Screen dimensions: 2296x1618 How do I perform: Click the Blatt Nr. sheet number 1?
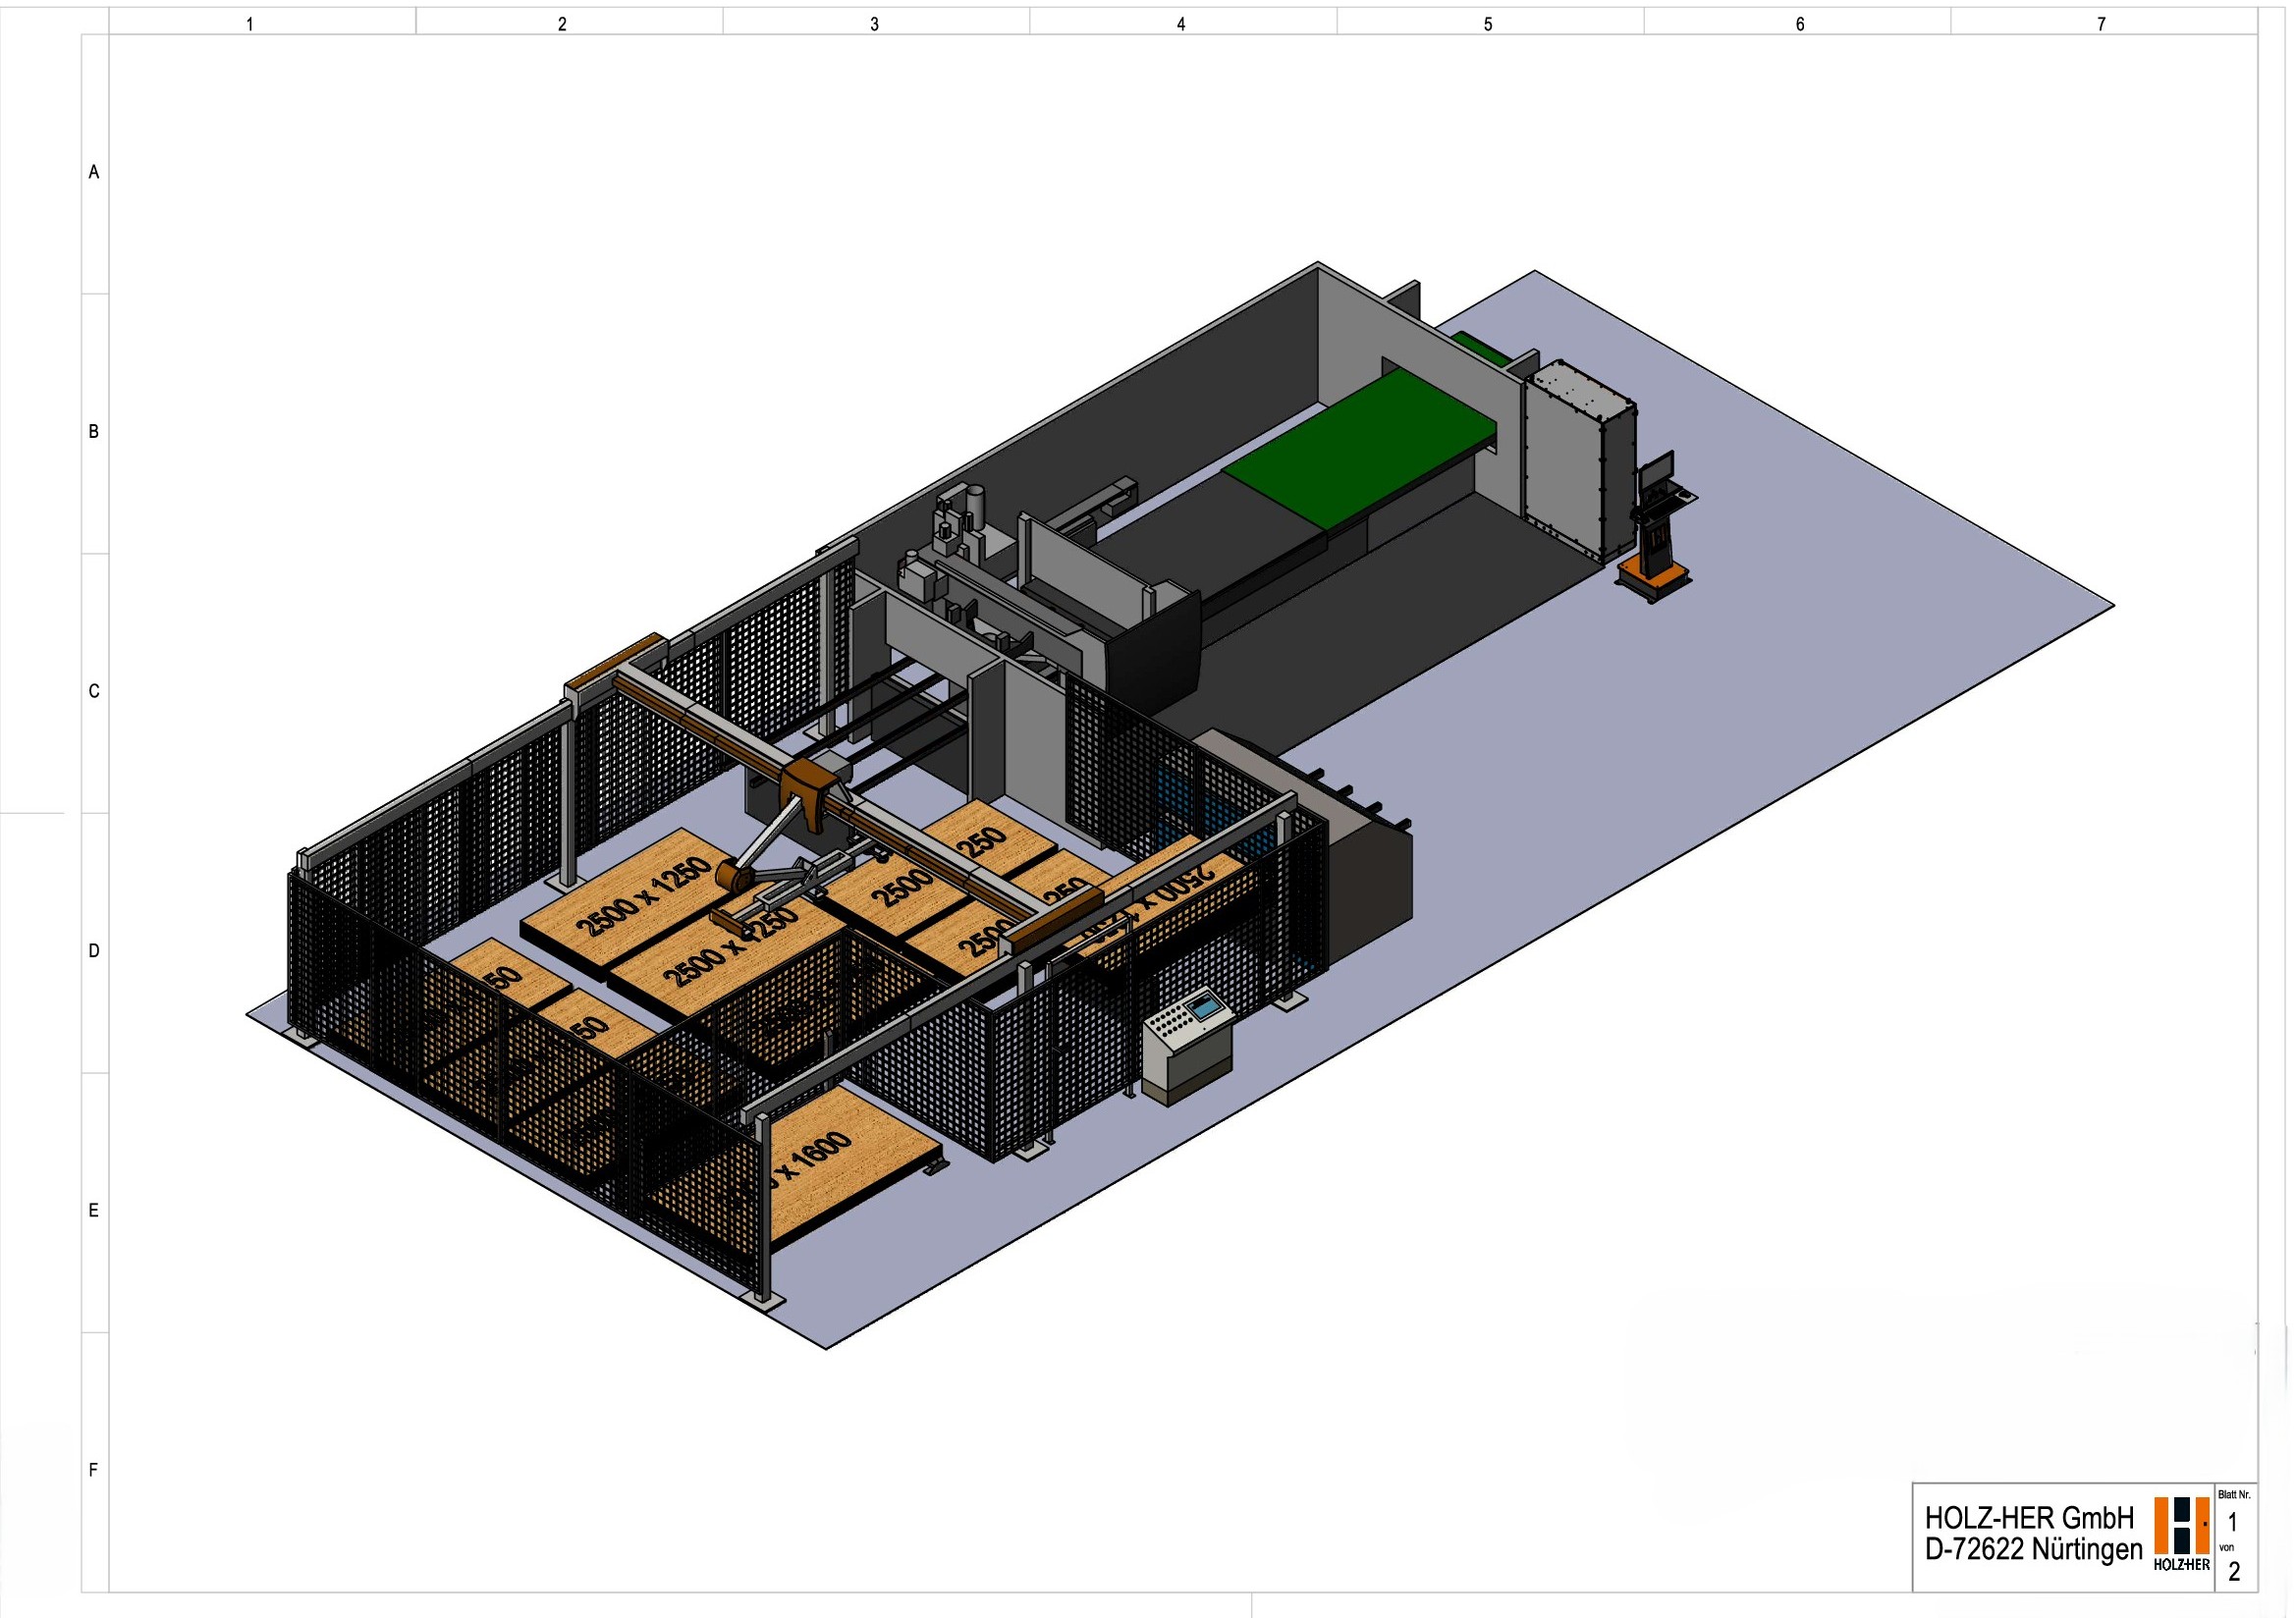click(x=2232, y=1523)
